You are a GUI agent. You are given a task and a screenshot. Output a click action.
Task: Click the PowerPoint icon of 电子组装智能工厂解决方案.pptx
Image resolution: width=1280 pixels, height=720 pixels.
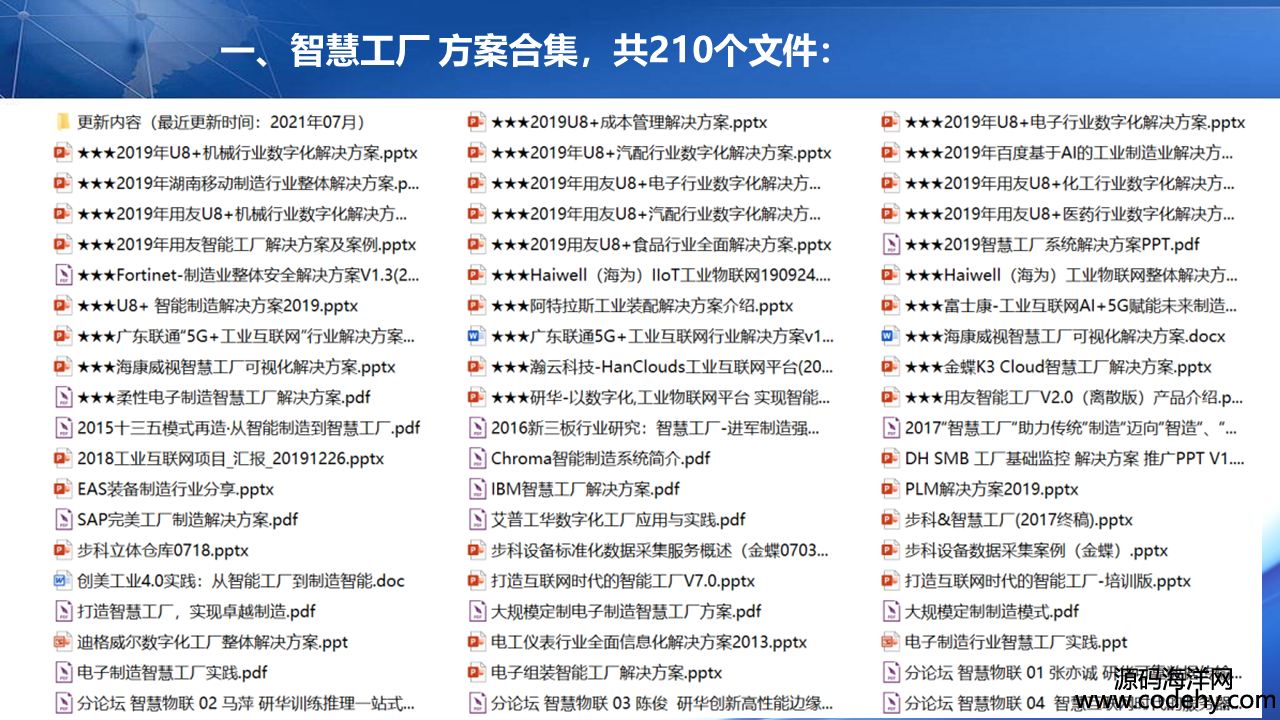(x=477, y=673)
